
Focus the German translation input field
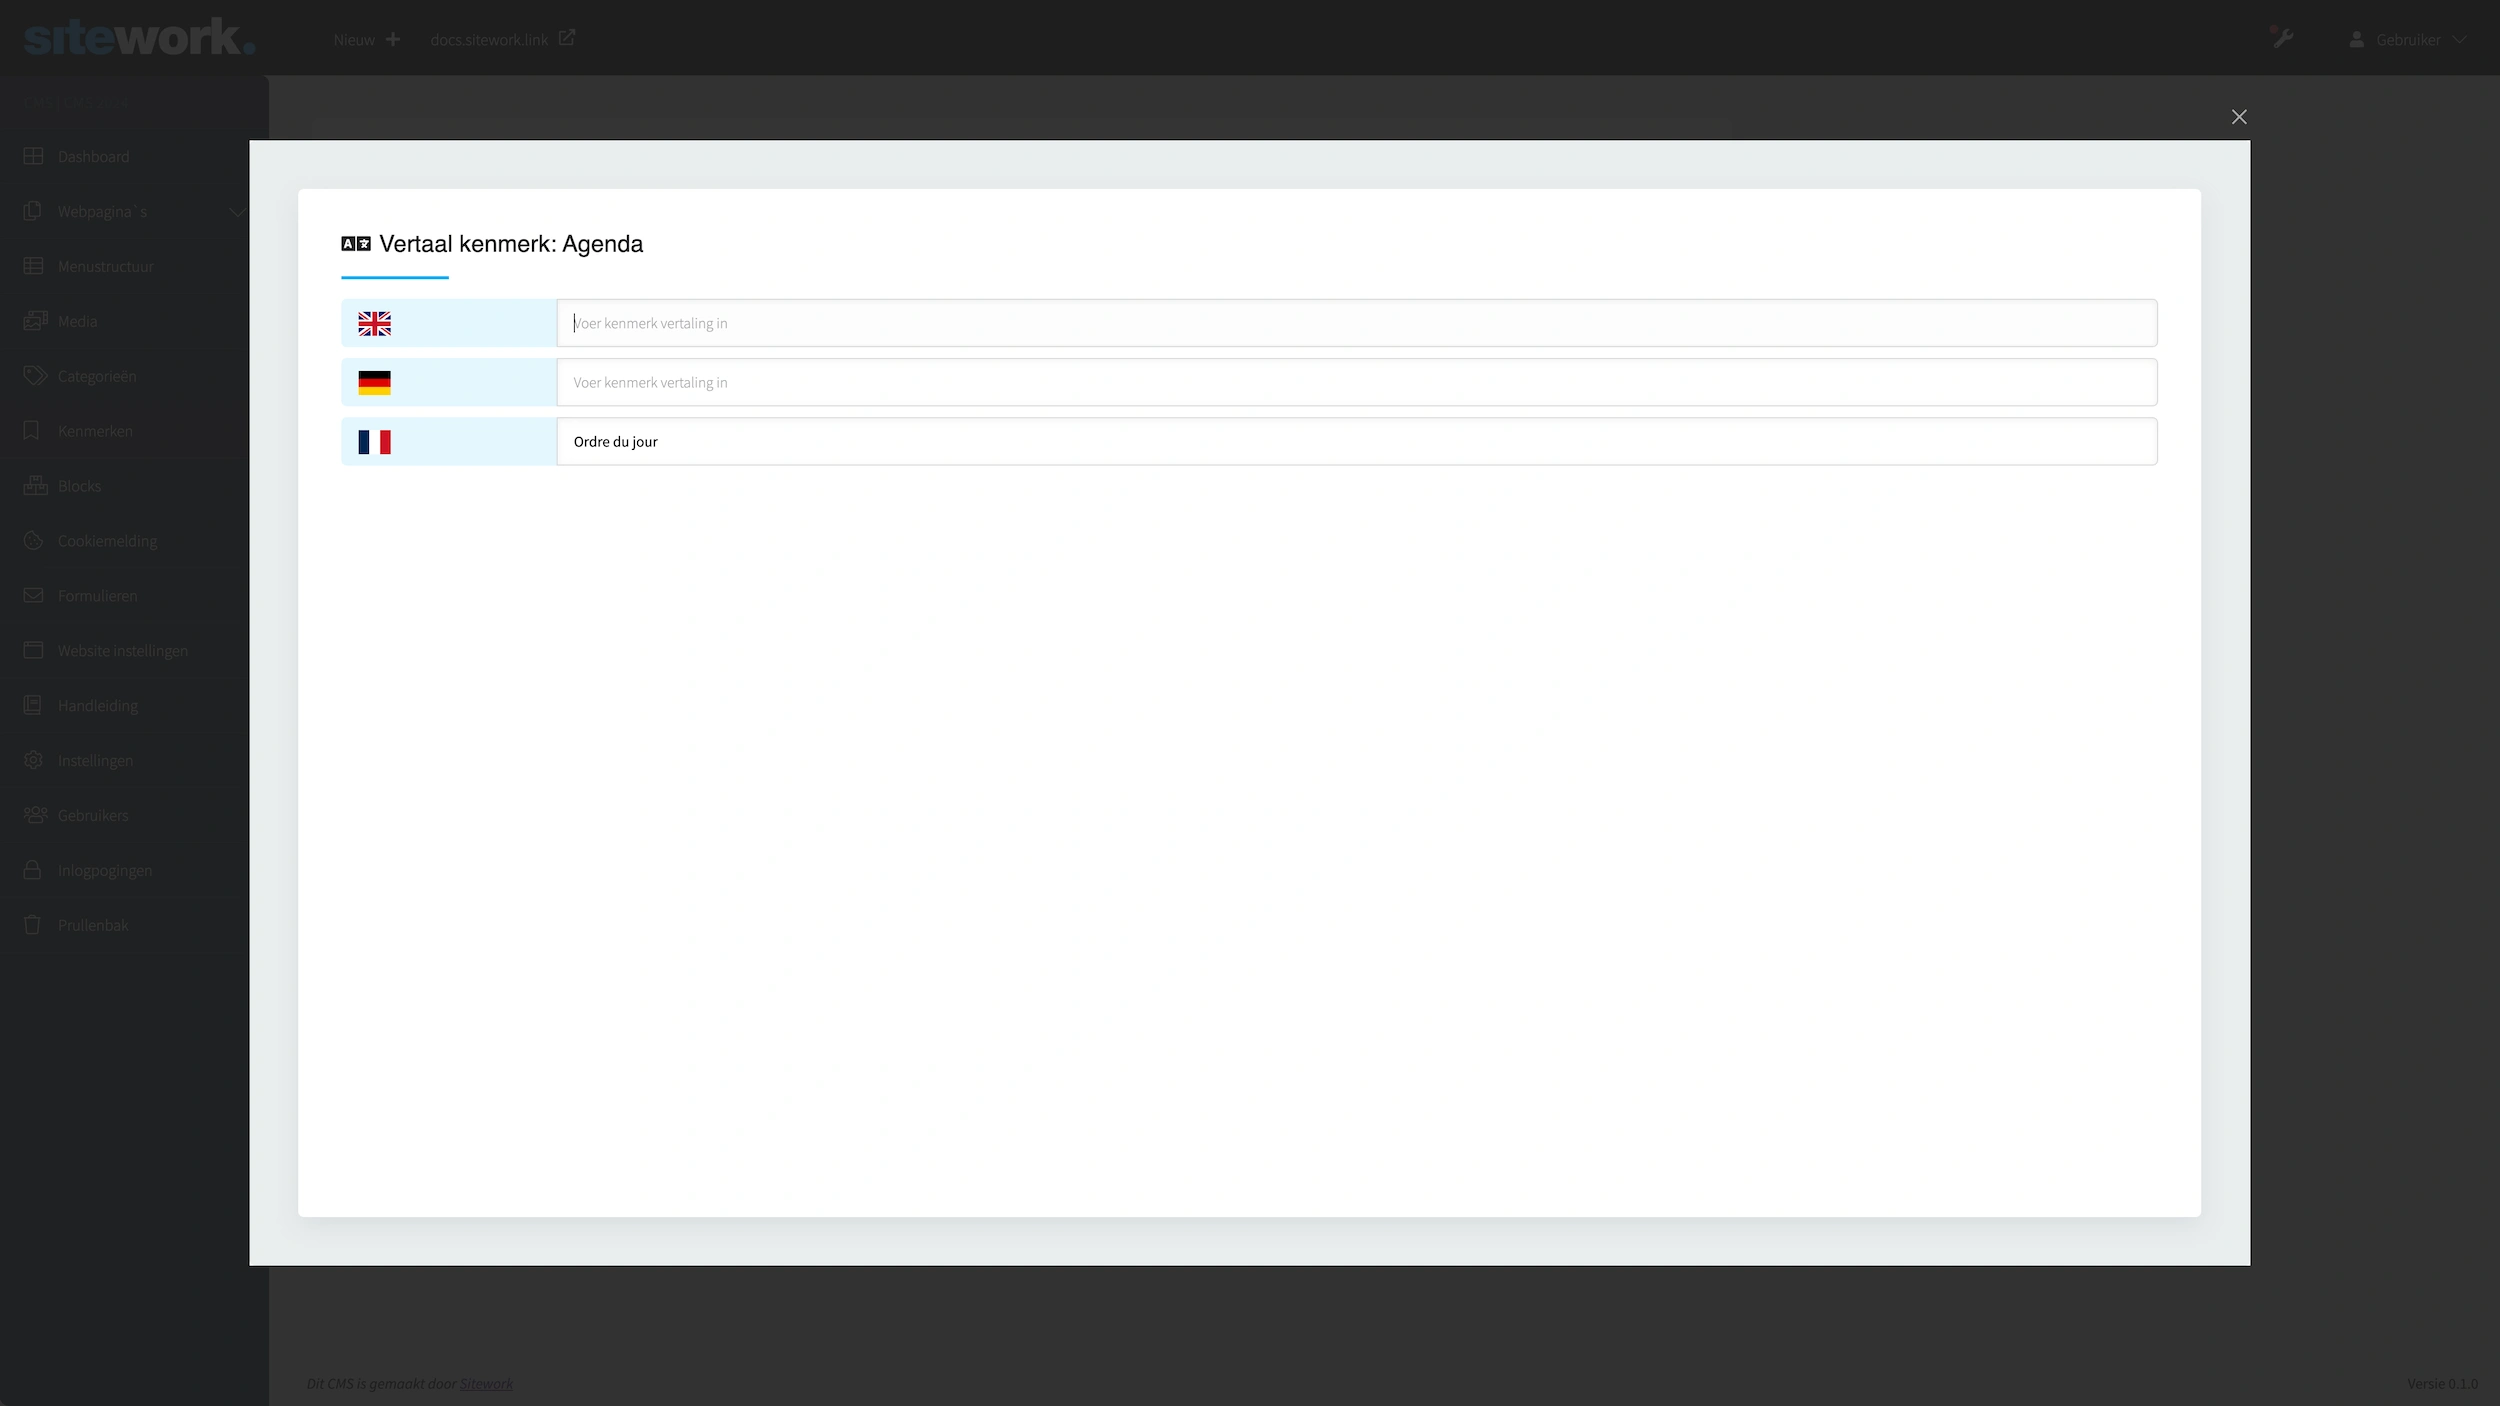pyautogui.click(x=1355, y=382)
